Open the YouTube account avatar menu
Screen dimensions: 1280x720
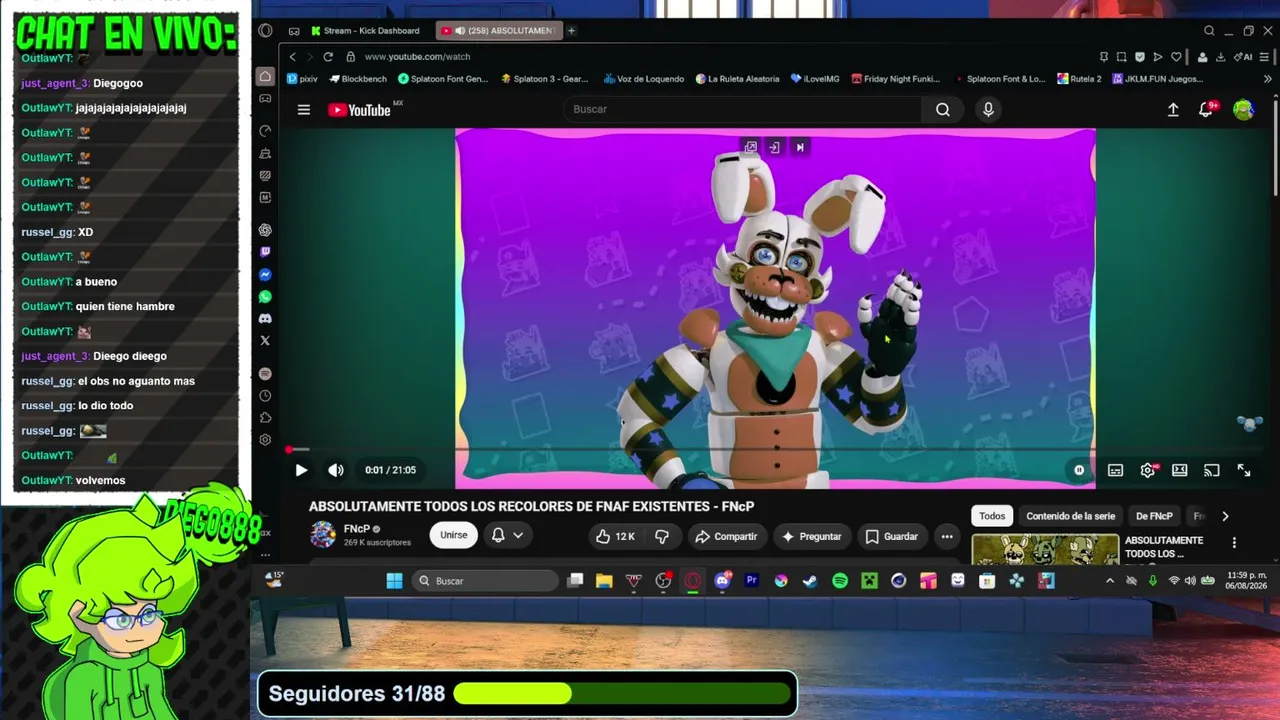[1243, 110]
